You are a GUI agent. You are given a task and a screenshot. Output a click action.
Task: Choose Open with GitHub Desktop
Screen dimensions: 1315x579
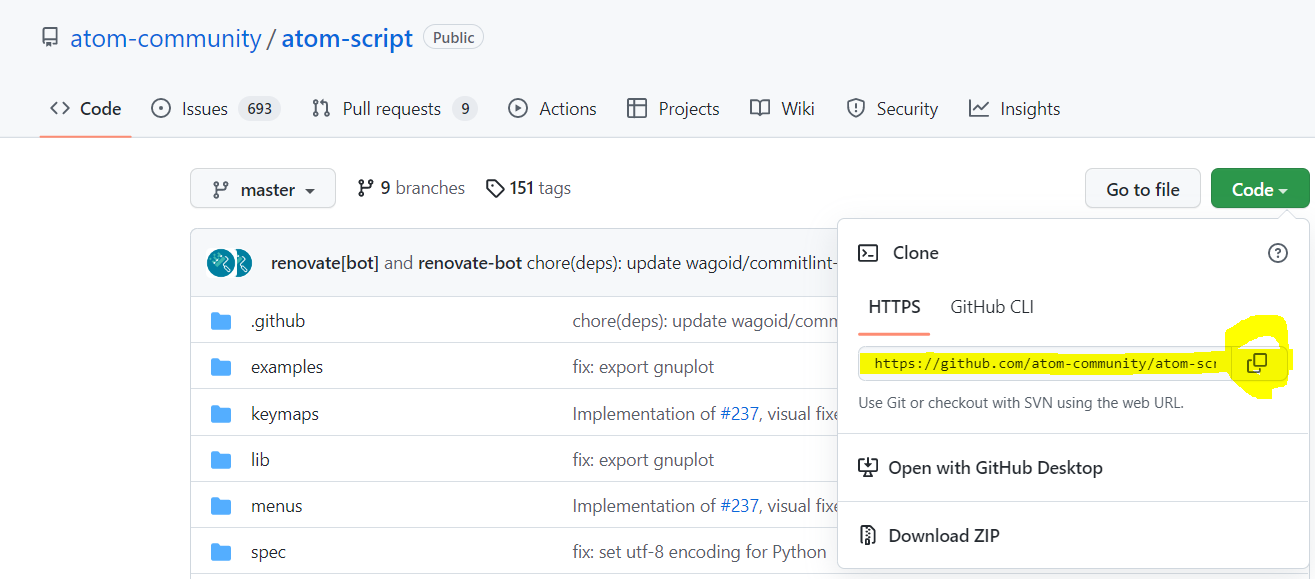point(980,468)
